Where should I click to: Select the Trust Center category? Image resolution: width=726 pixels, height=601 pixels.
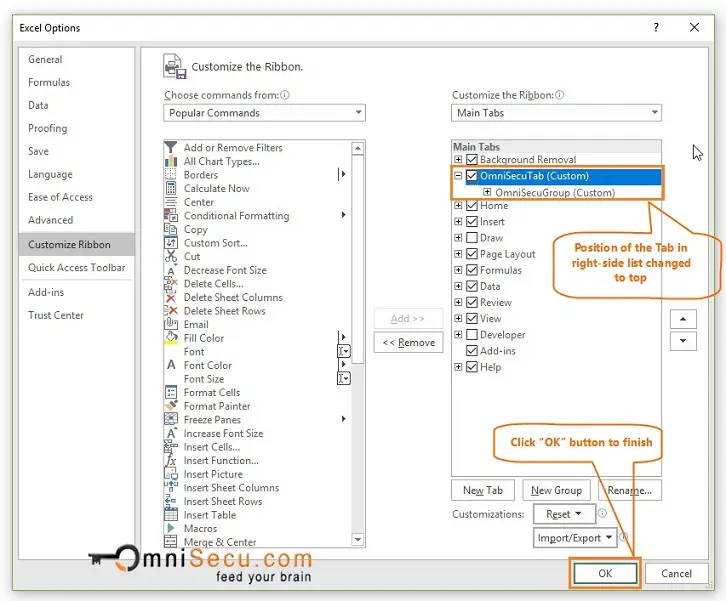tap(56, 315)
